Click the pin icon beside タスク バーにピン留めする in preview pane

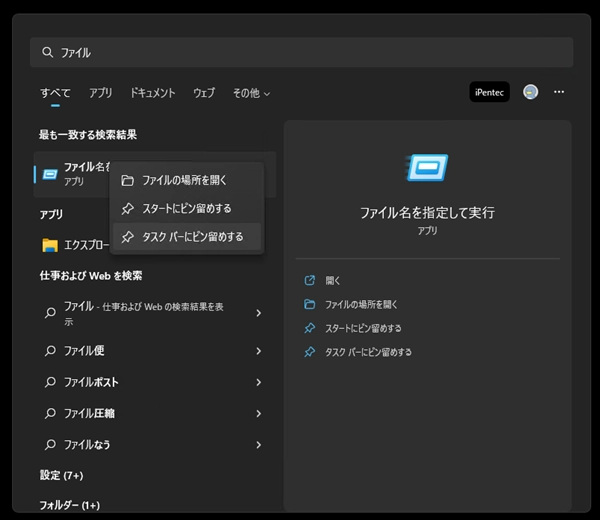310,352
